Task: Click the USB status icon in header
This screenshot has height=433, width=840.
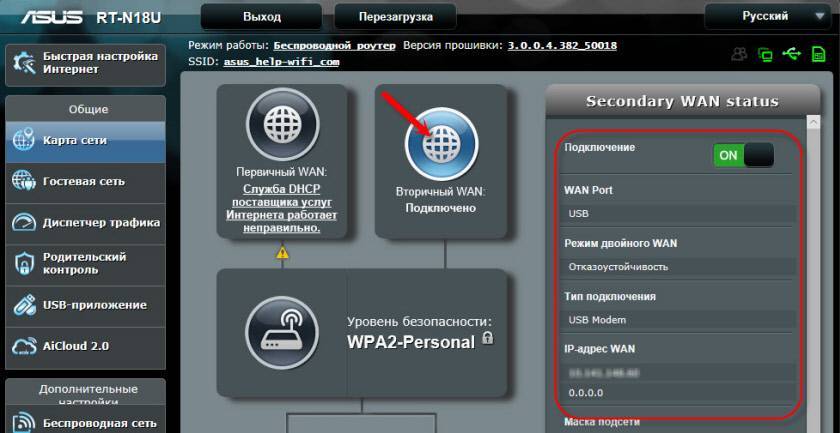Action: 792,53
